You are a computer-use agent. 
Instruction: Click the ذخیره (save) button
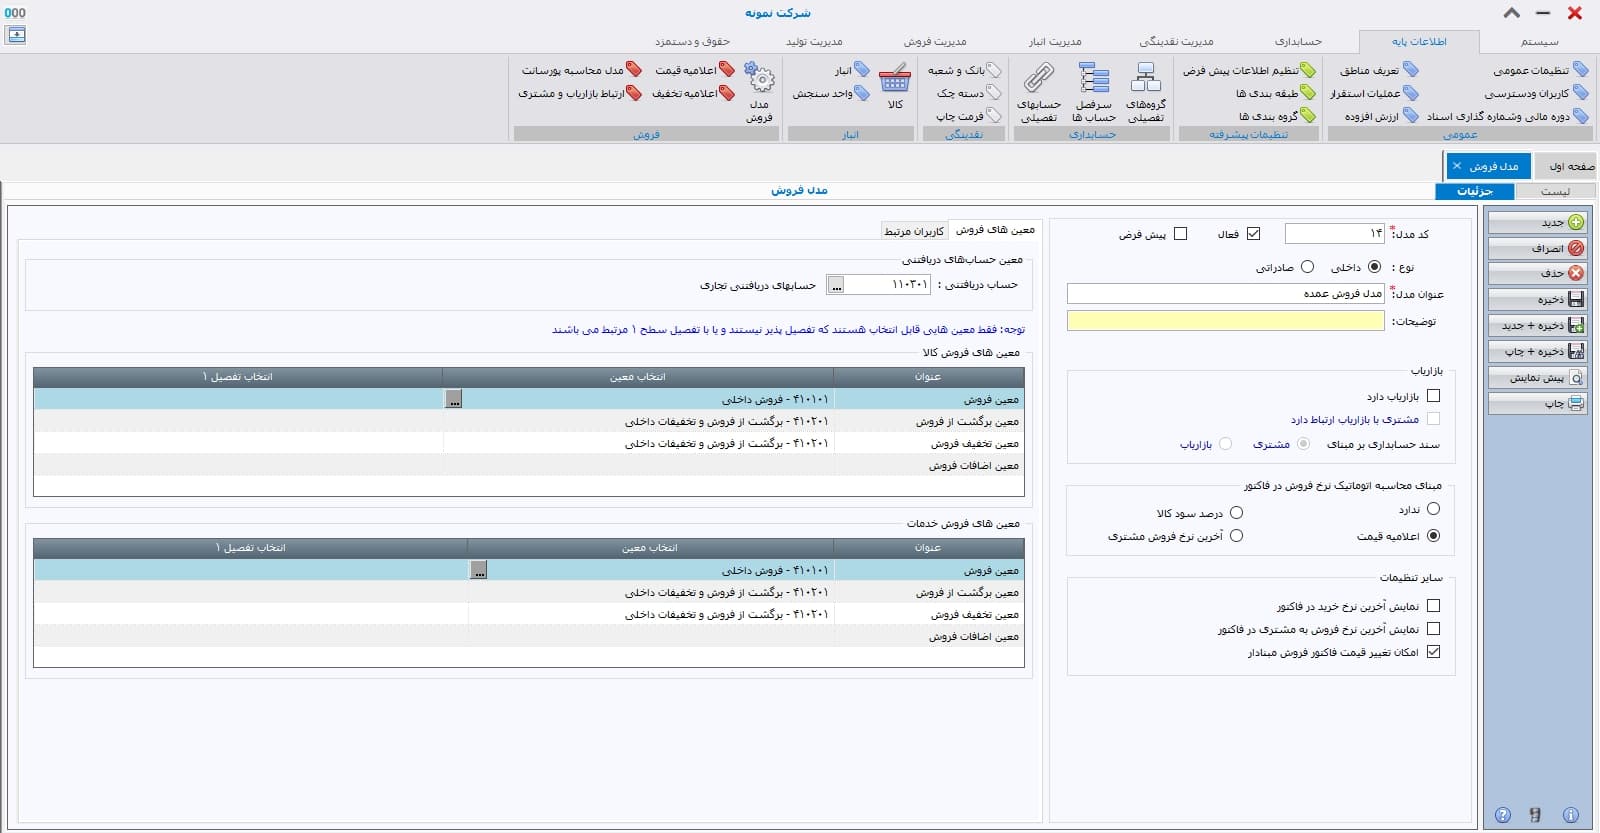pos(1537,299)
